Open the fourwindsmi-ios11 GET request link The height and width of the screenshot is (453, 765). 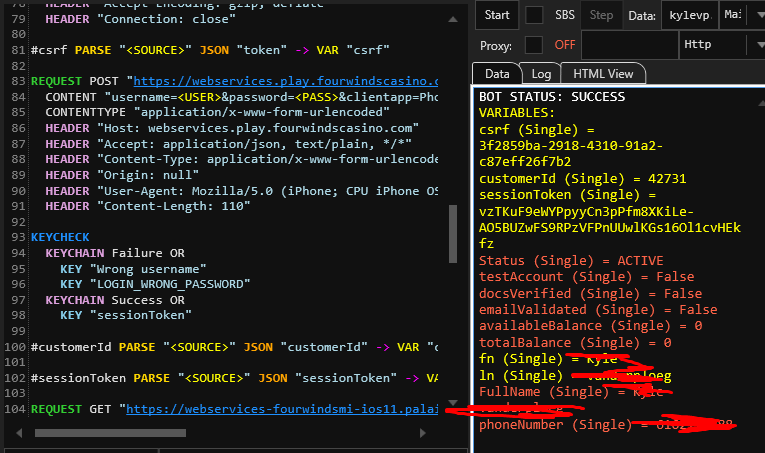coord(282,409)
